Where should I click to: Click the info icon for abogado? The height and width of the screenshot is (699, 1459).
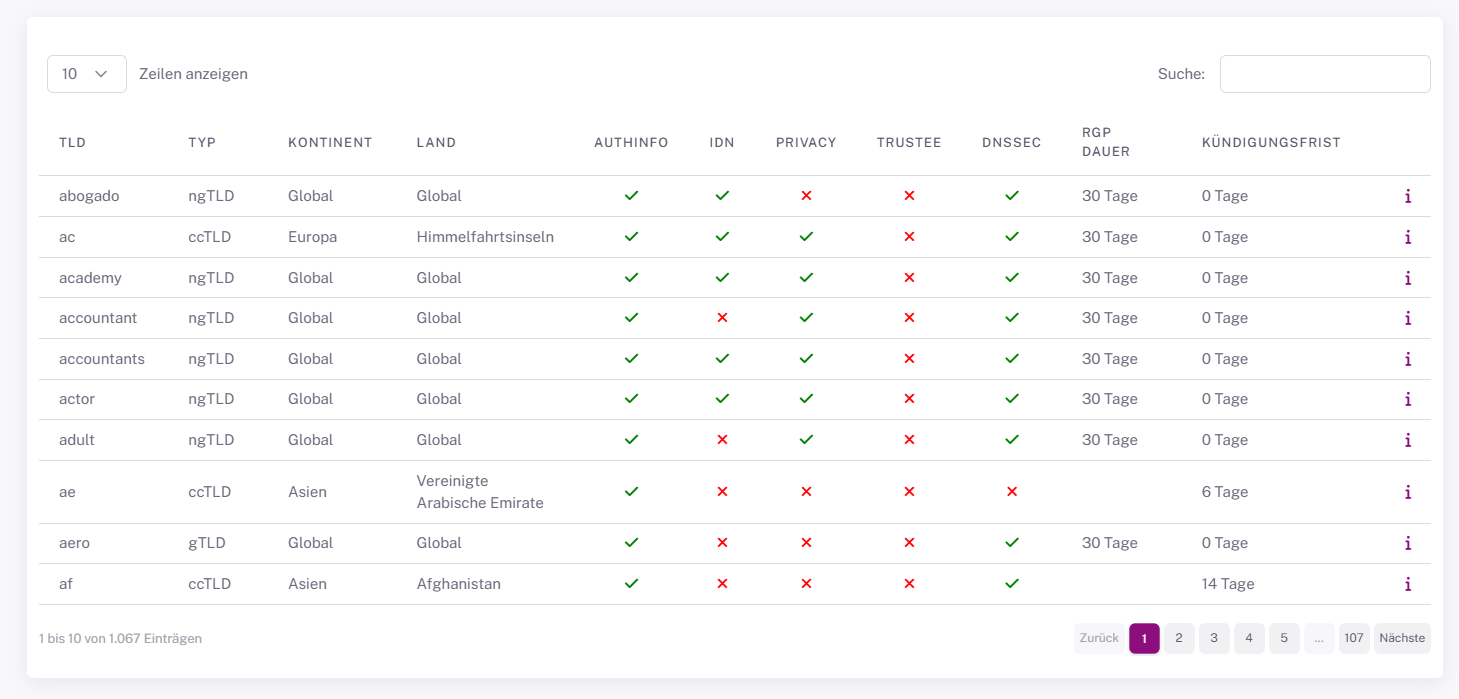click(1407, 196)
